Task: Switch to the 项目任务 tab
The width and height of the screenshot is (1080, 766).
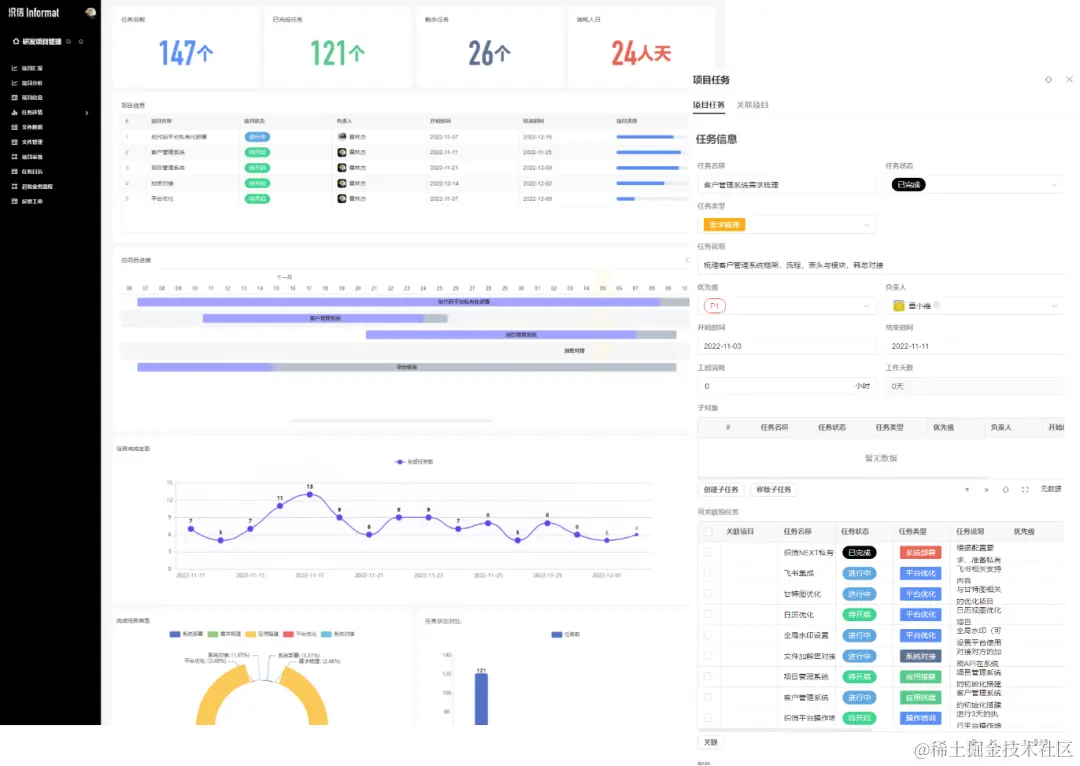Action: point(708,105)
